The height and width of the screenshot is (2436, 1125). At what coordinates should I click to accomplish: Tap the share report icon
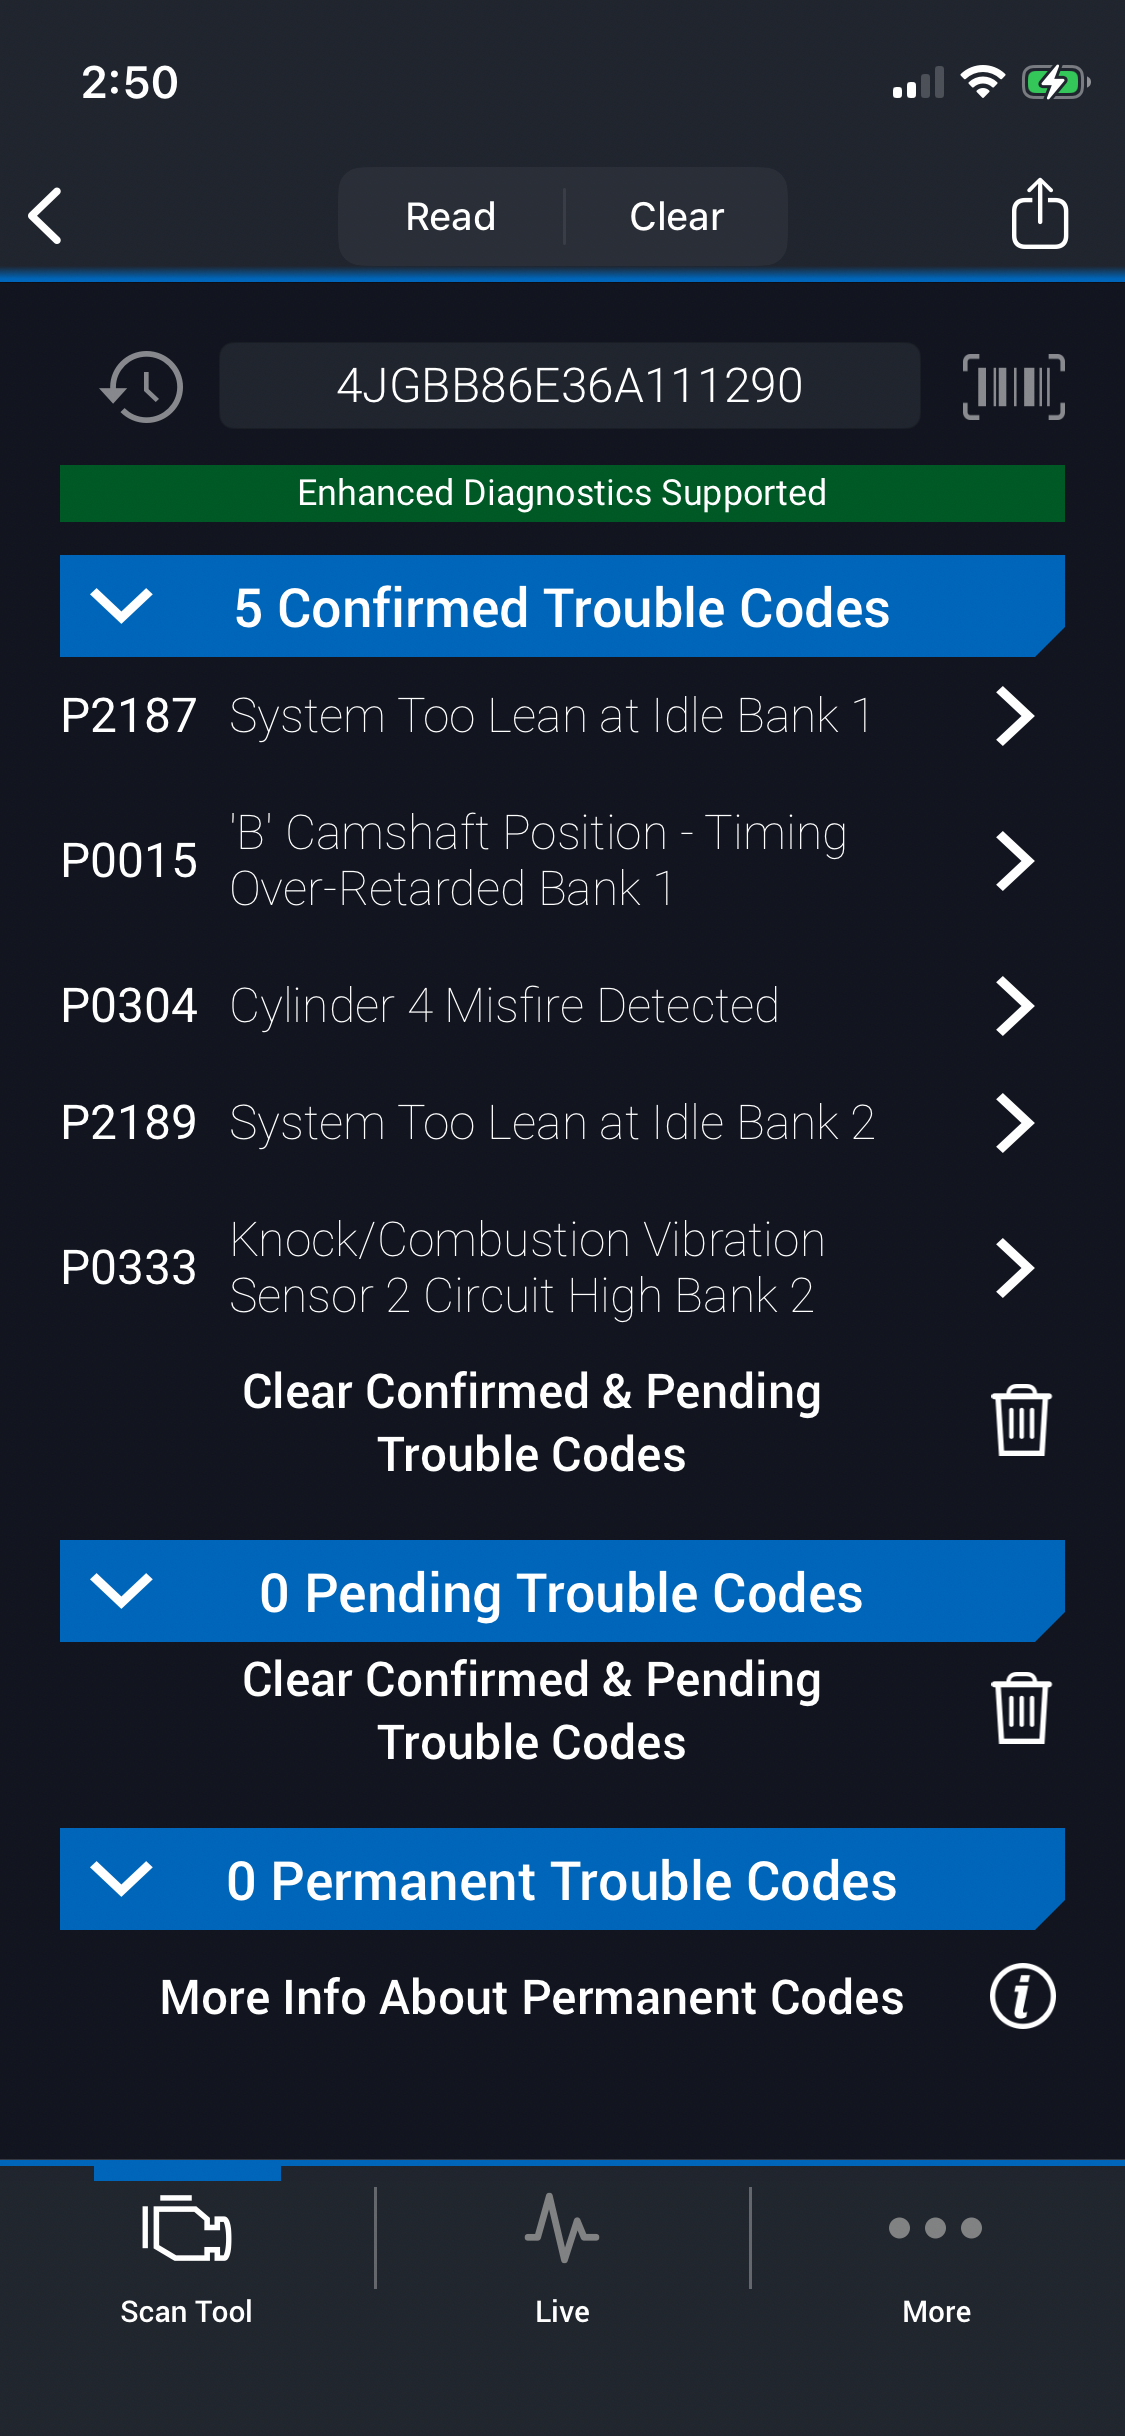(x=1039, y=213)
